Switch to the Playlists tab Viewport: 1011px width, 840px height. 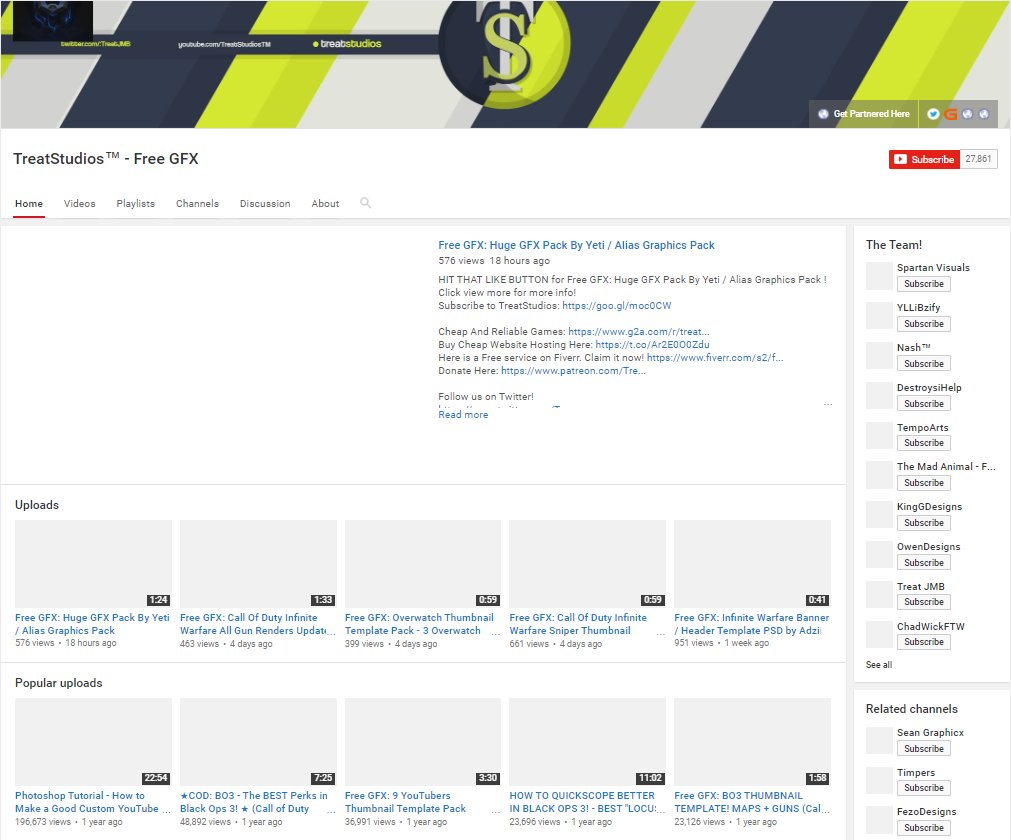[x=135, y=204]
